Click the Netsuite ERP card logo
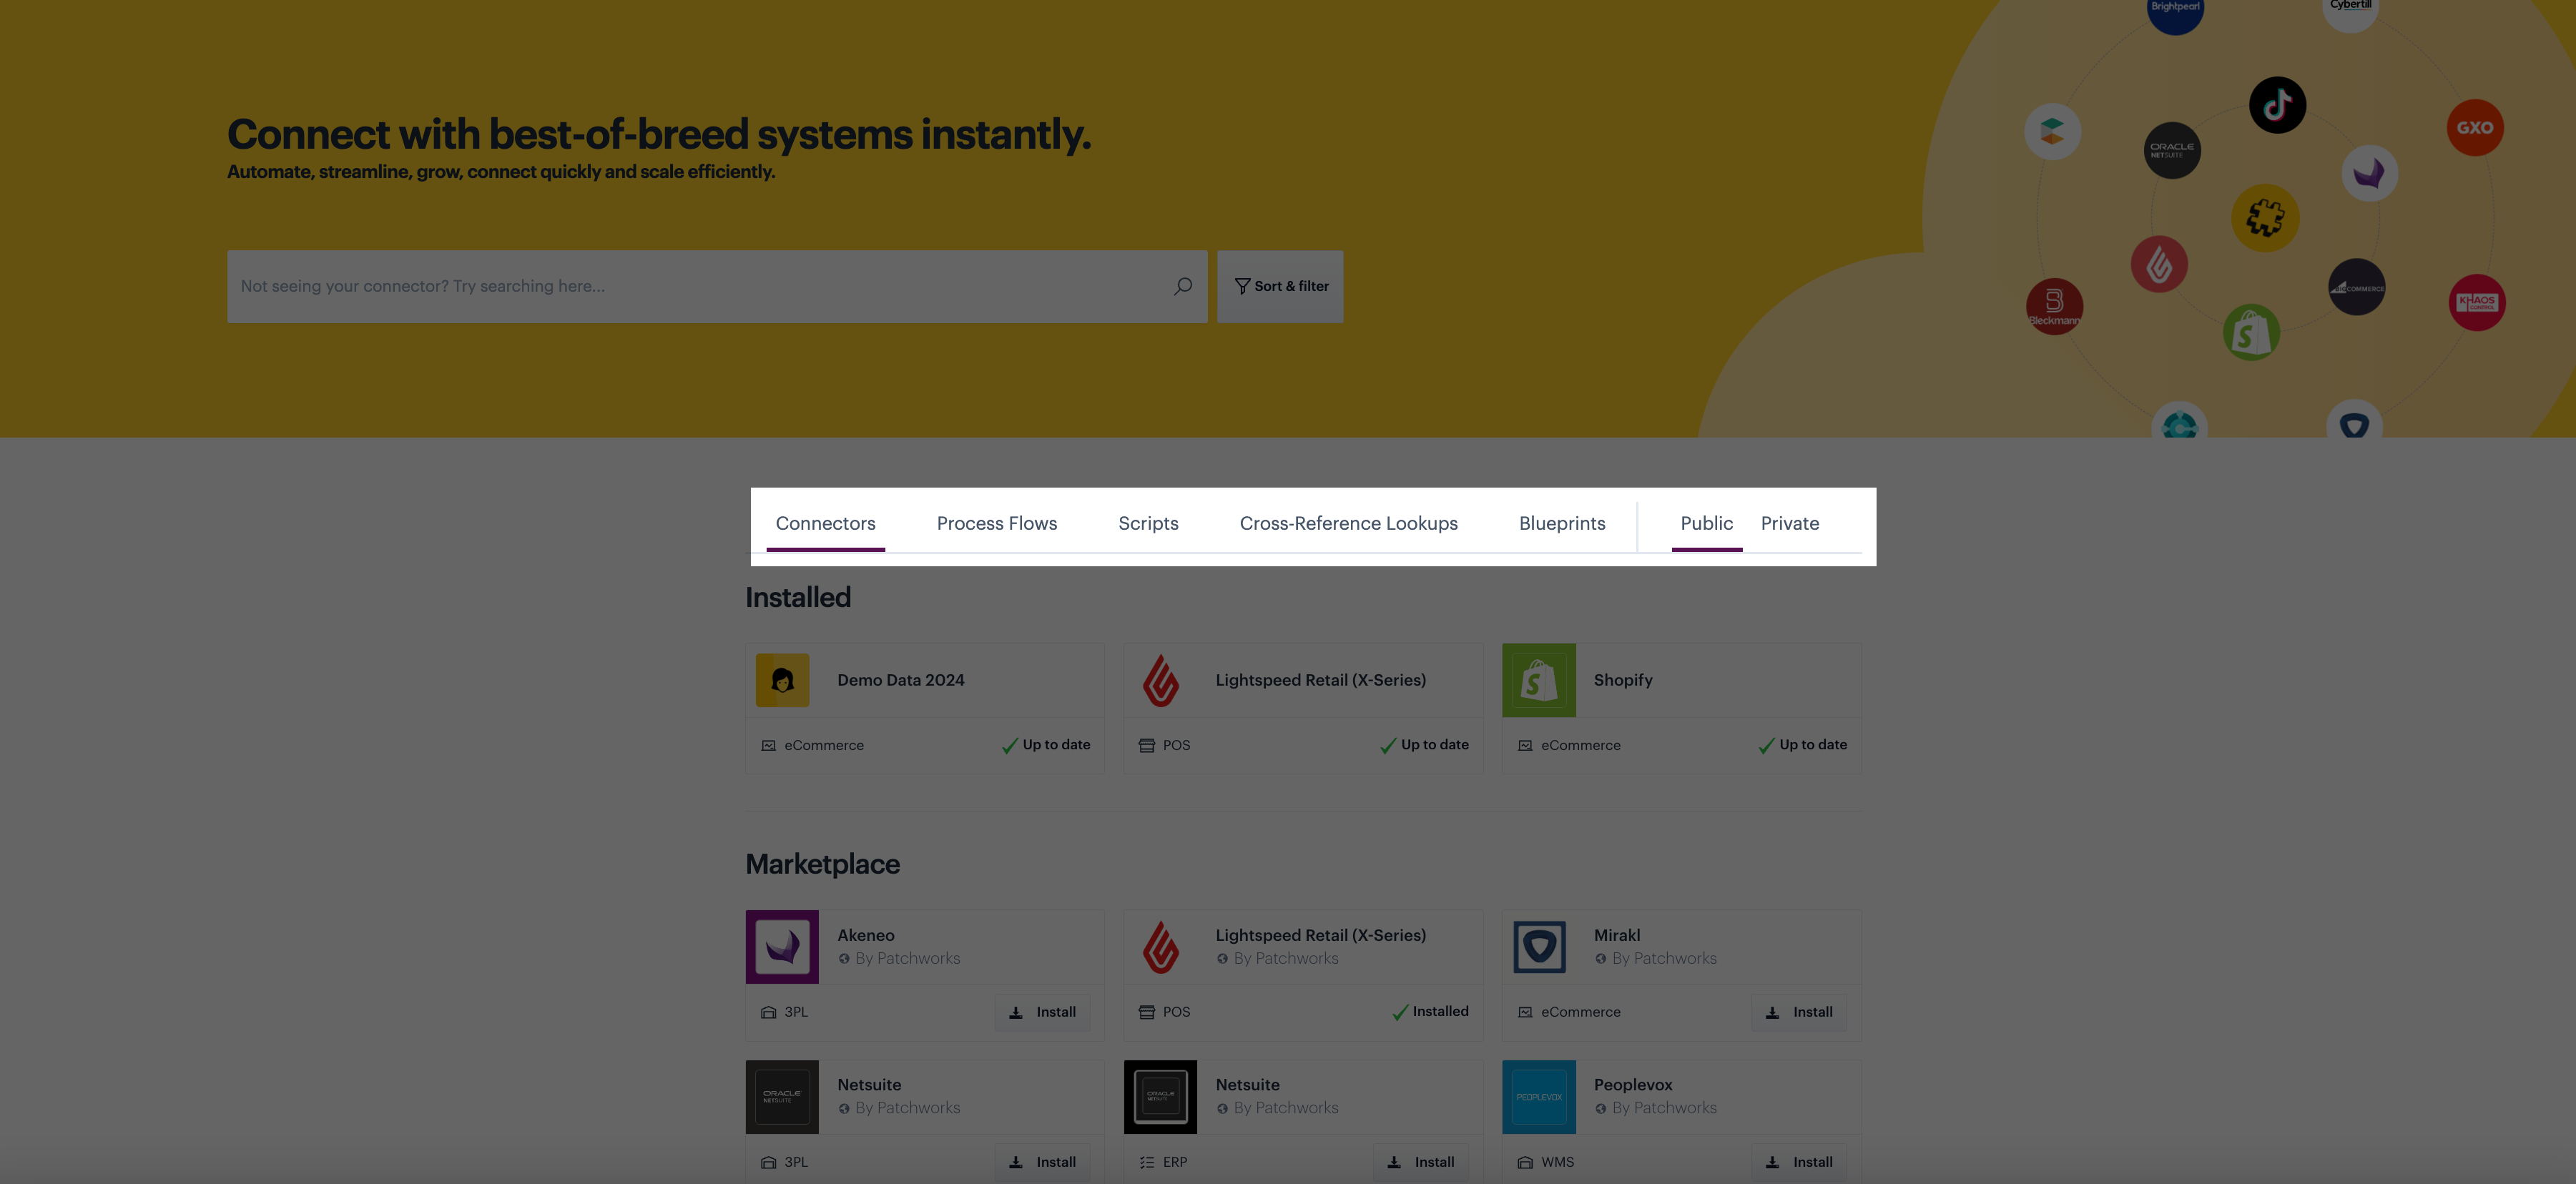Screen dimensions: 2576x1184 click(1160, 1097)
